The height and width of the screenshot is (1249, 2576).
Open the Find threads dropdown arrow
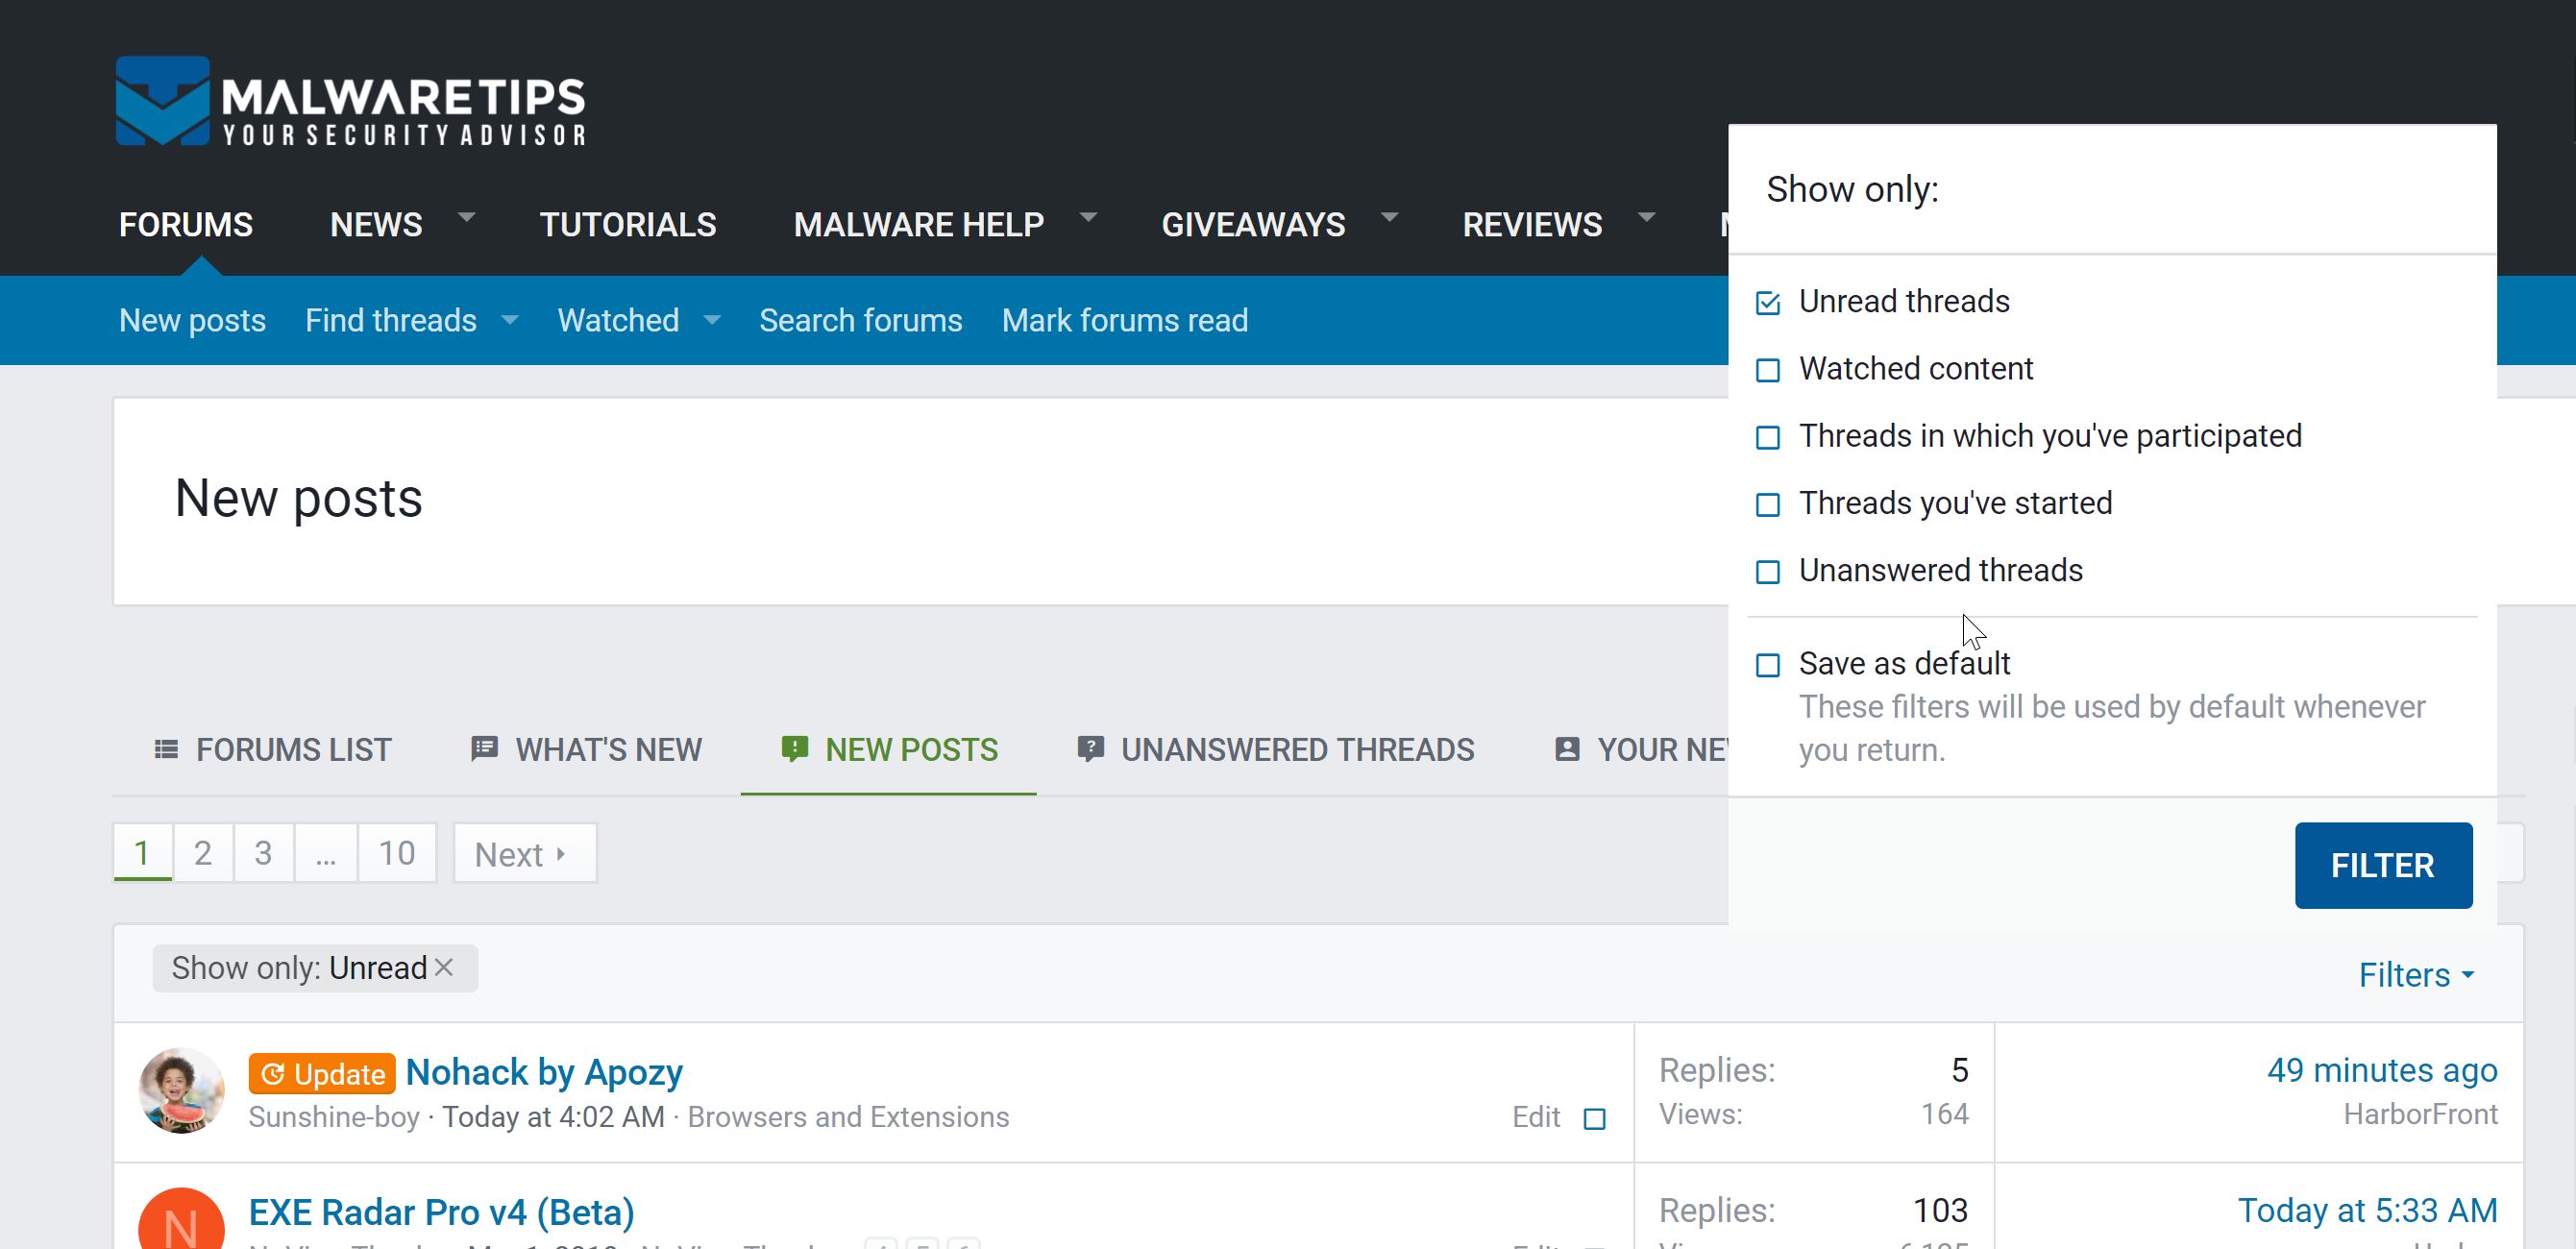(x=510, y=320)
